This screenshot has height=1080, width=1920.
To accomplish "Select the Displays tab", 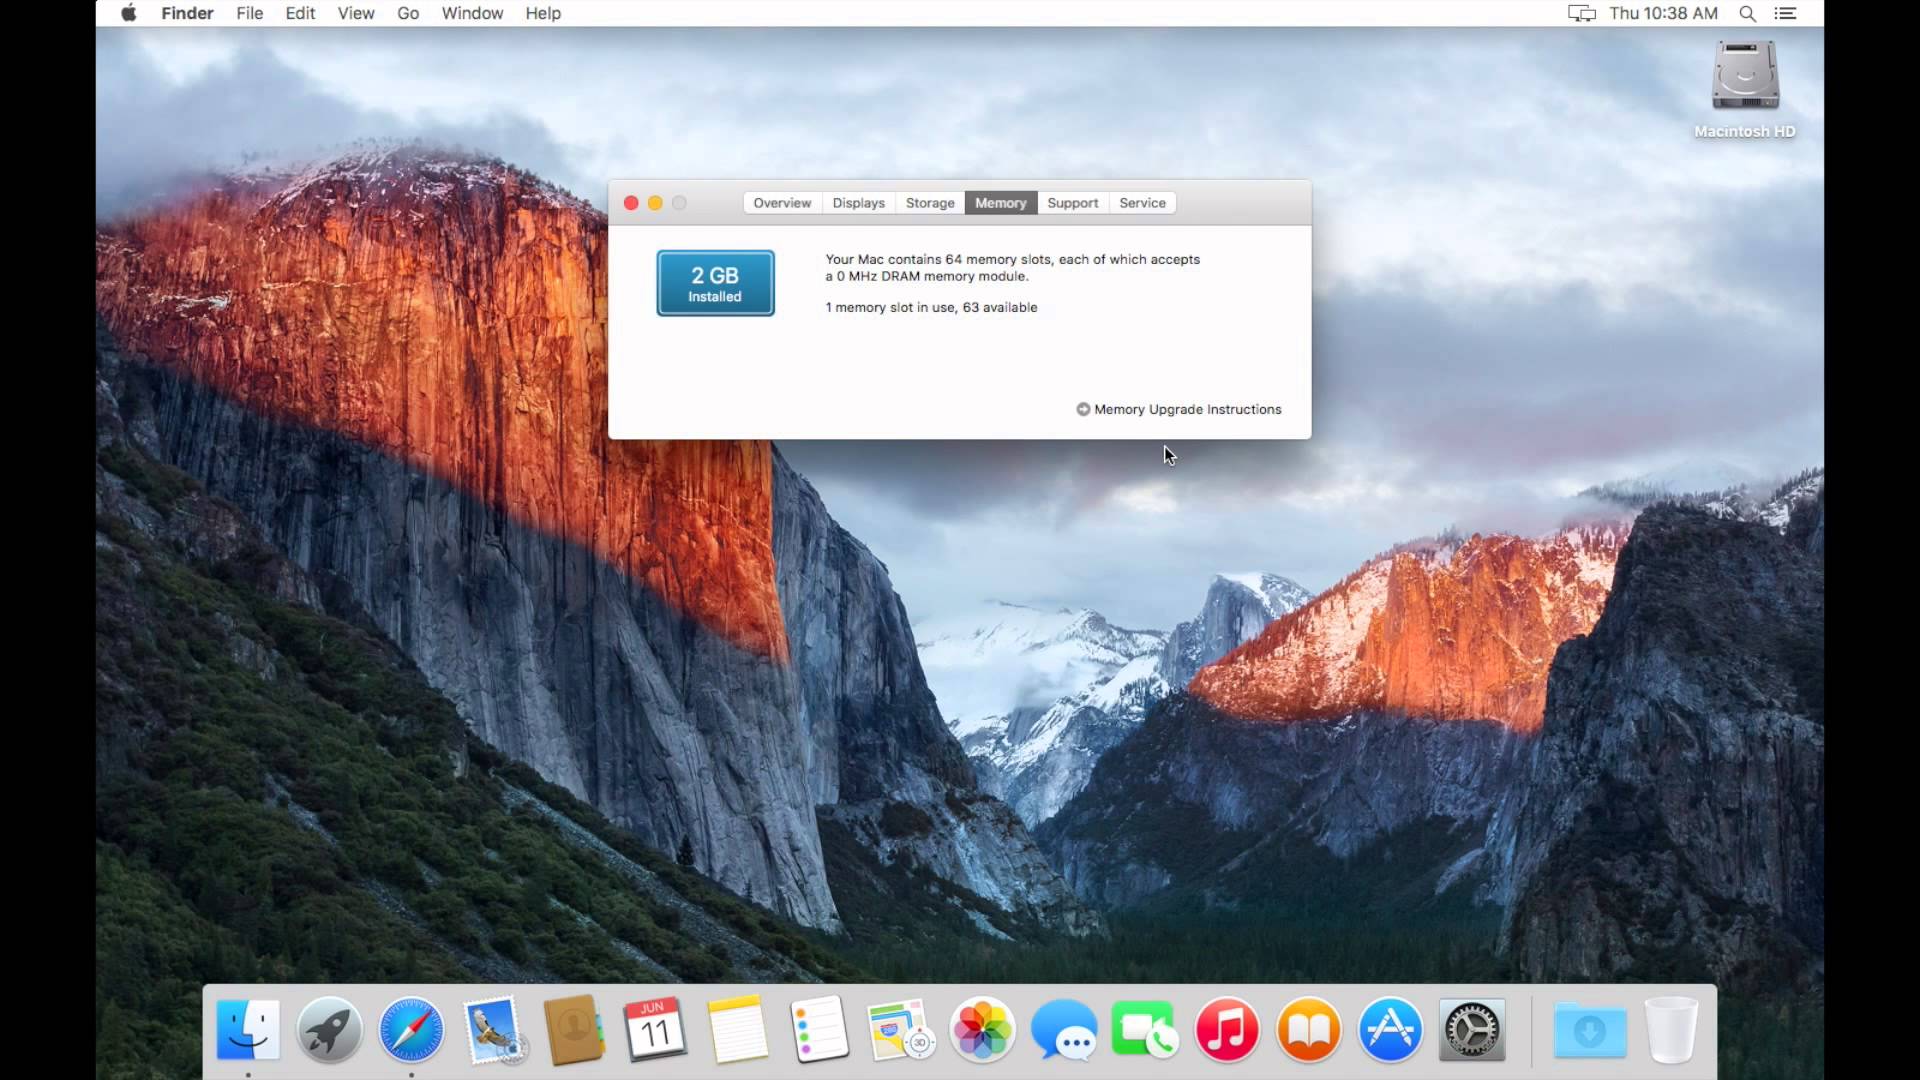I will coord(857,202).
